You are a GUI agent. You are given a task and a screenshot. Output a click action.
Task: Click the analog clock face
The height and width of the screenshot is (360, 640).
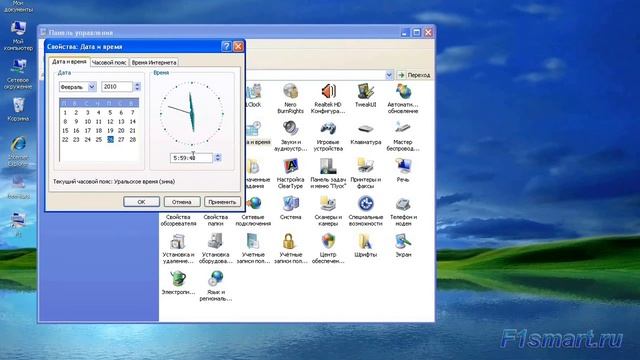191,114
